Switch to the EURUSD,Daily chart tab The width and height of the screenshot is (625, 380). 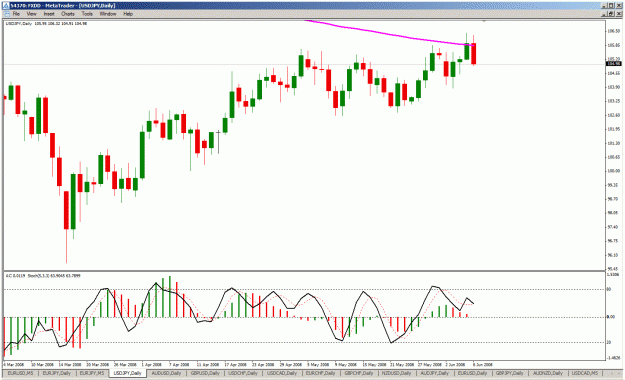pyautogui.click(x=472, y=373)
